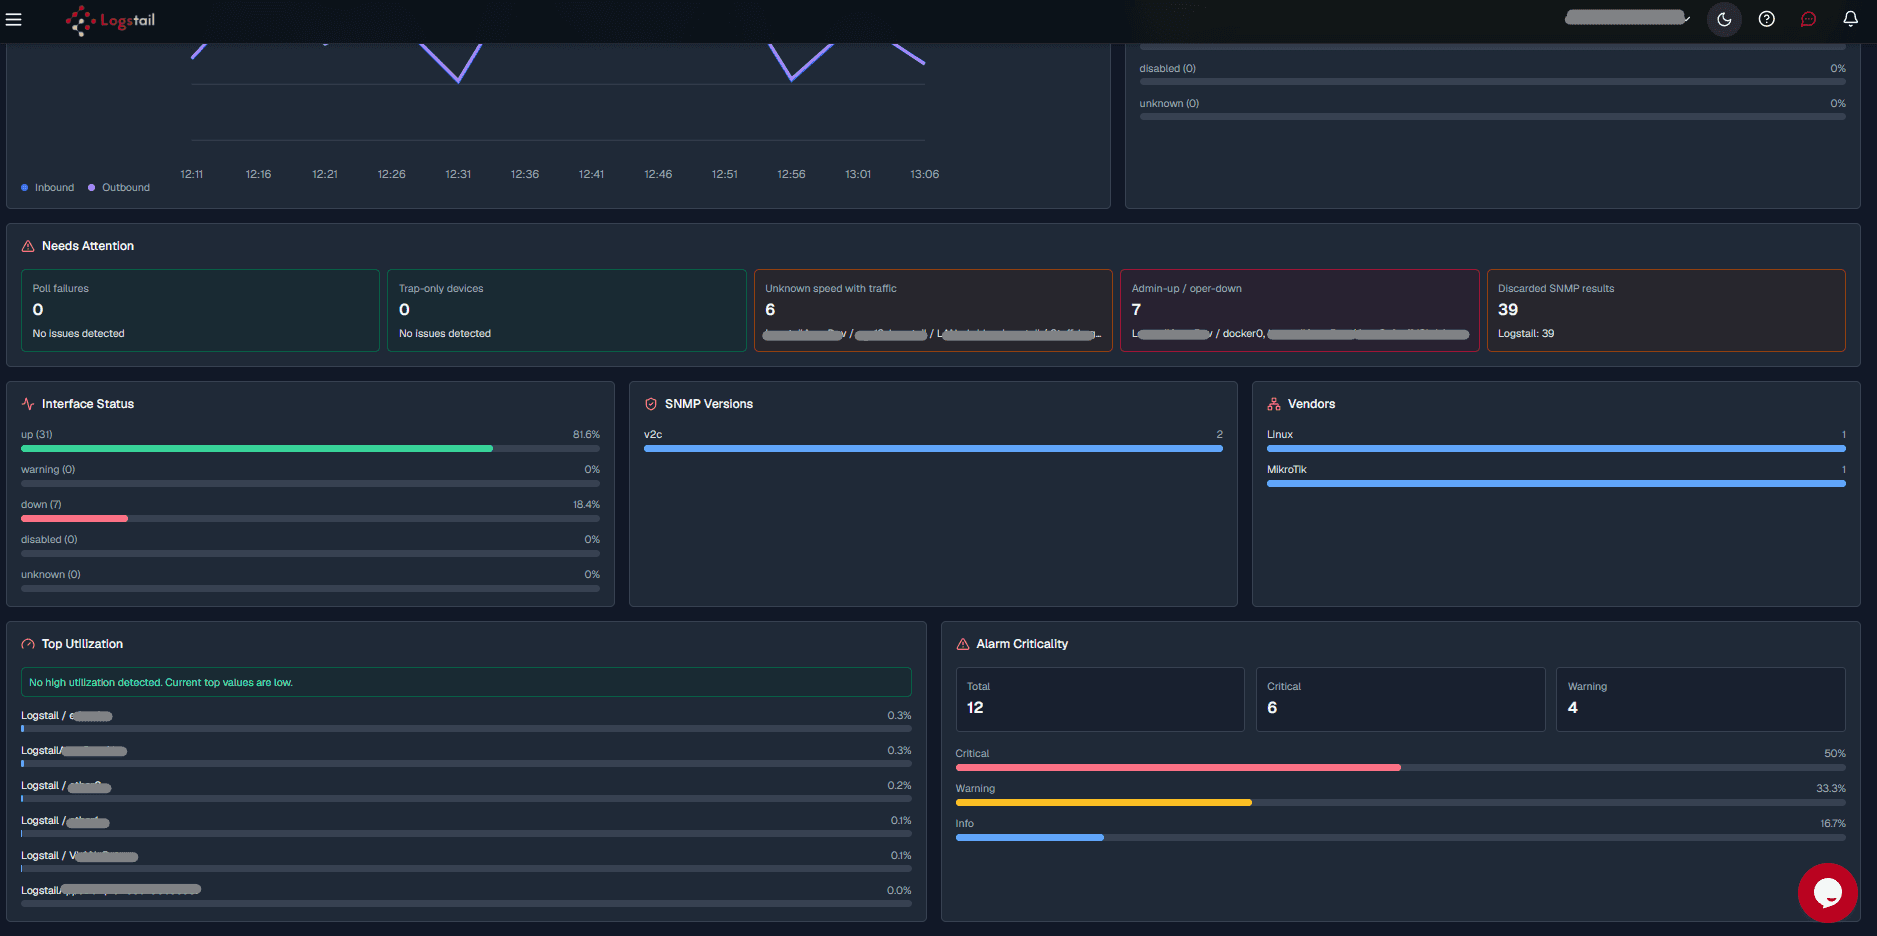Toggle the Outbound legend series
This screenshot has height=936, width=1877.
tap(119, 188)
